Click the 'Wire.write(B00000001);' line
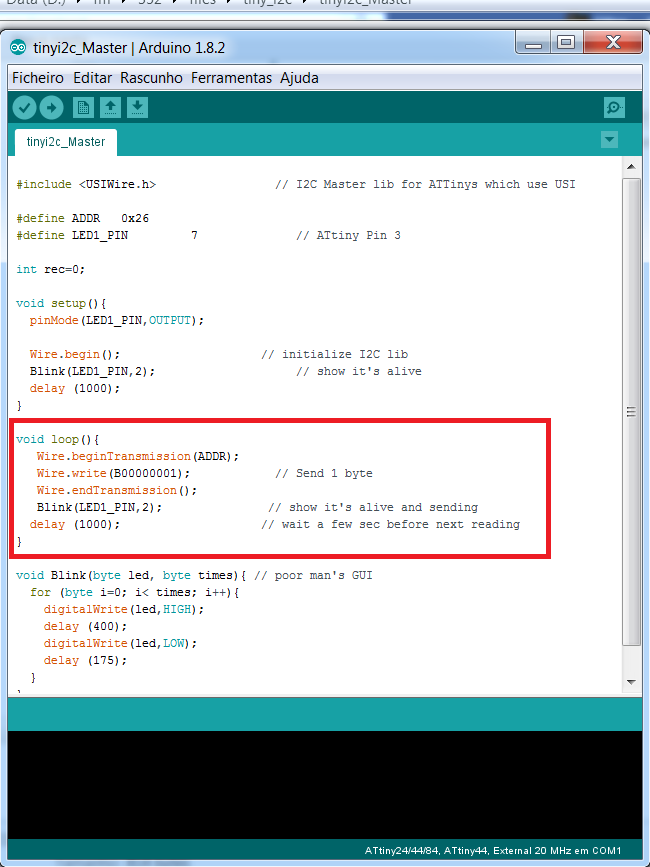650x867 pixels. coord(113,474)
